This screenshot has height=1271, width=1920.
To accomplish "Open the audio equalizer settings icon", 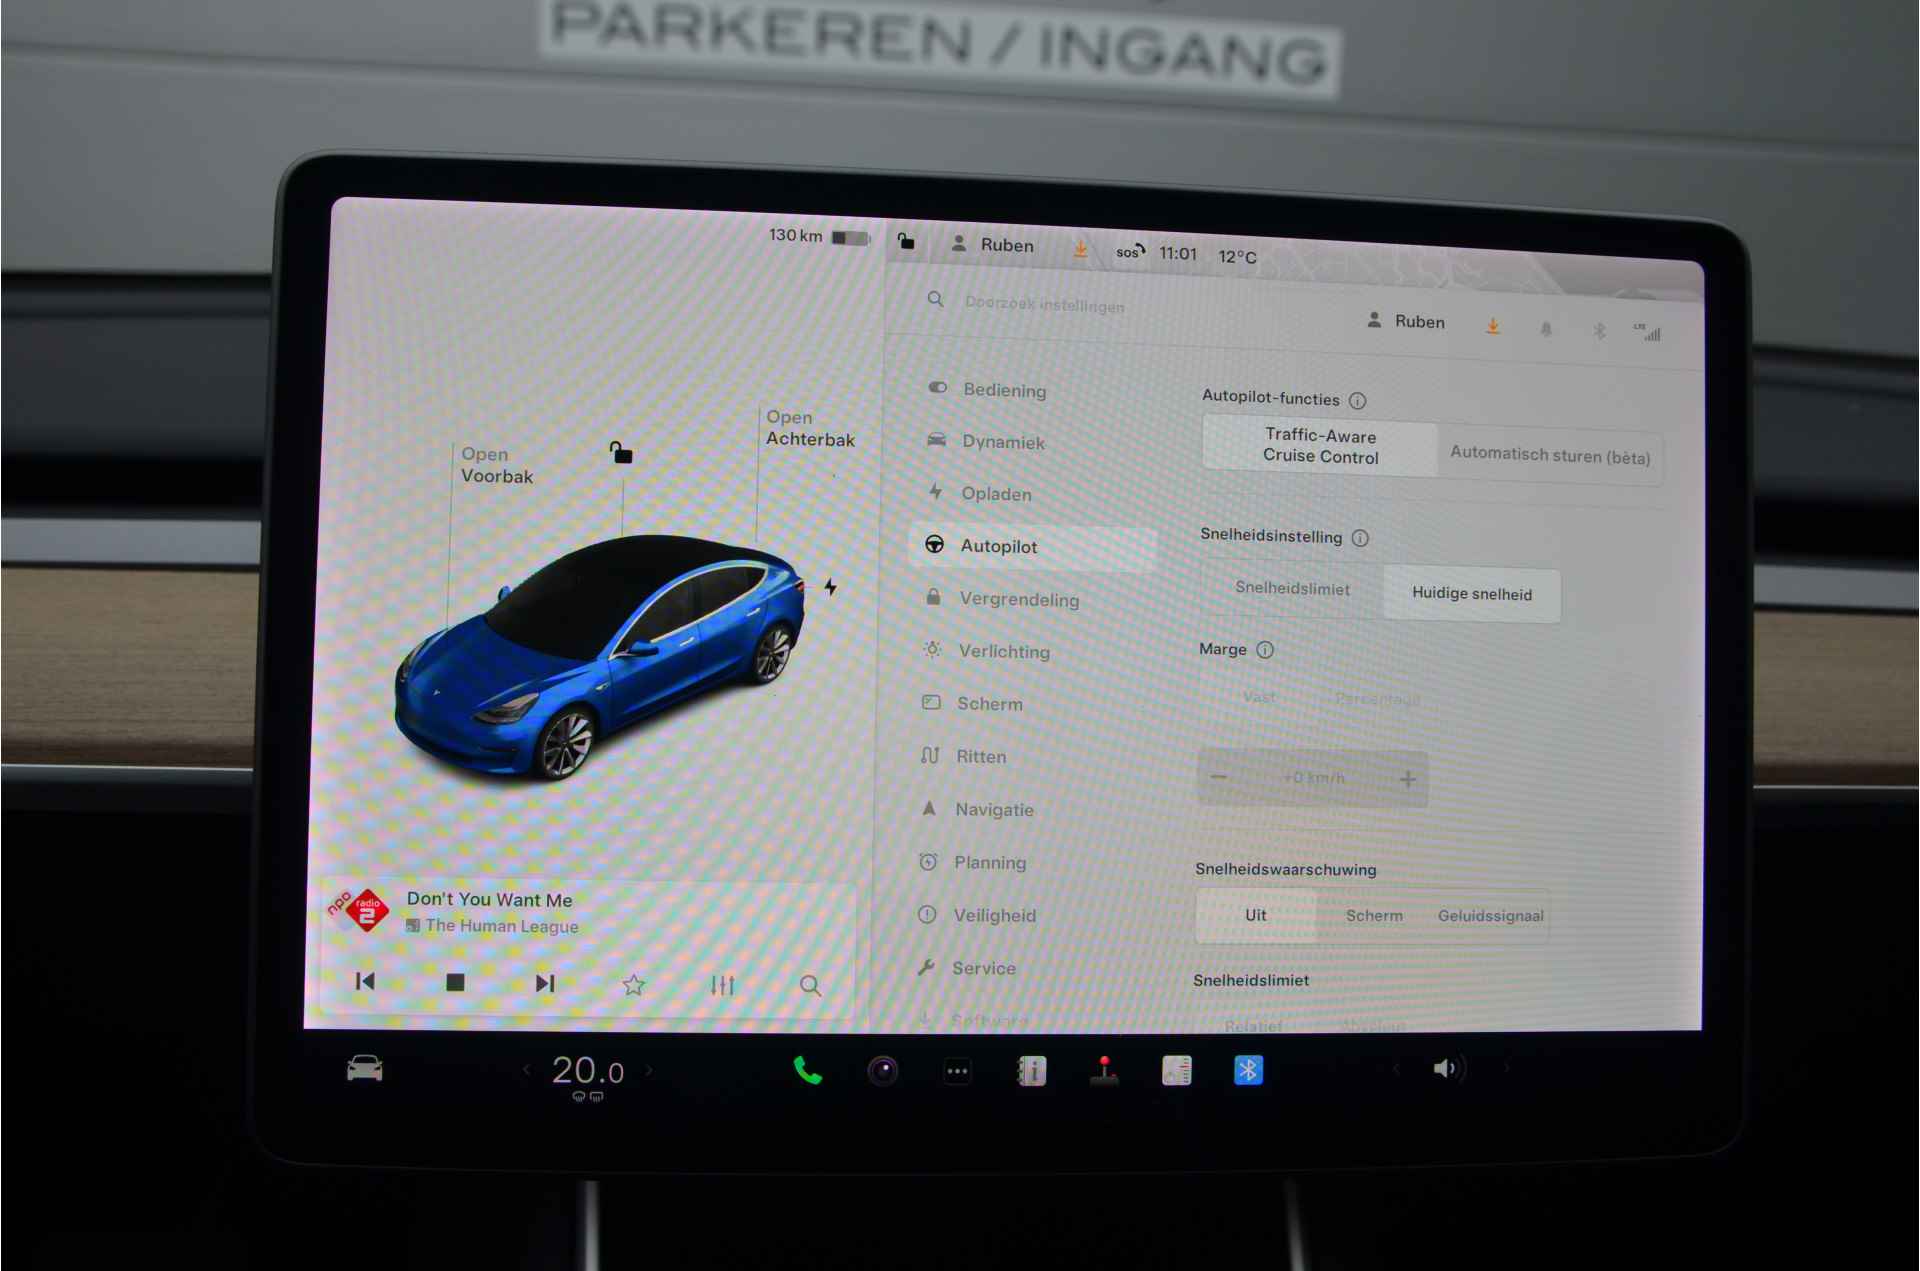I will pyautogui.click(x=722, y=986).
